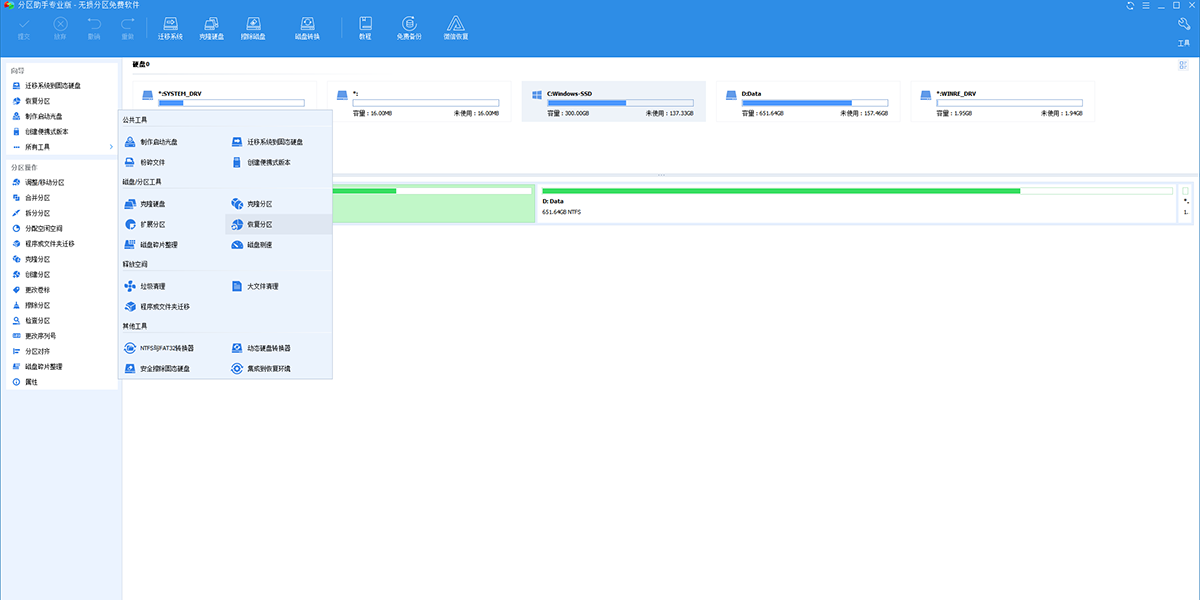This screenshot has width=1200, height=600.
Task: Click the 重做 (Redo) arrow in toolbar
Action: [127, 28]
